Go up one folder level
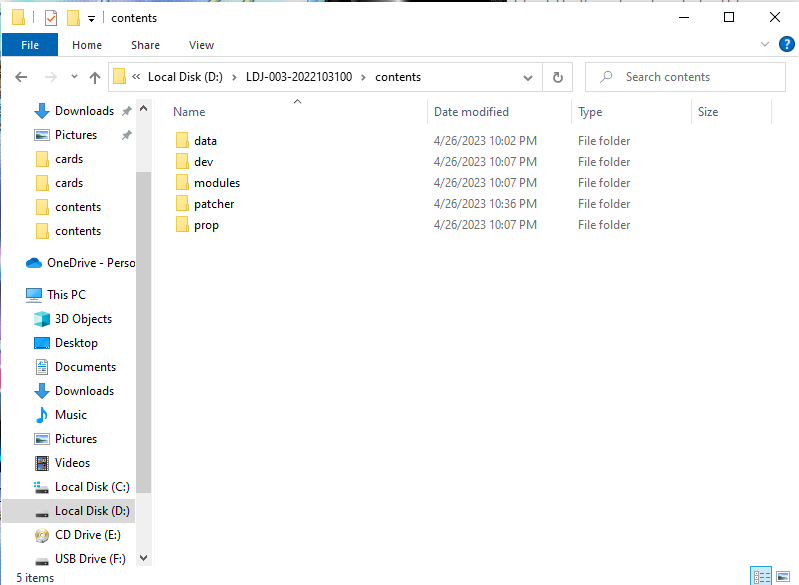The height and width of the screenshot is (585, 799). [95, 77]
